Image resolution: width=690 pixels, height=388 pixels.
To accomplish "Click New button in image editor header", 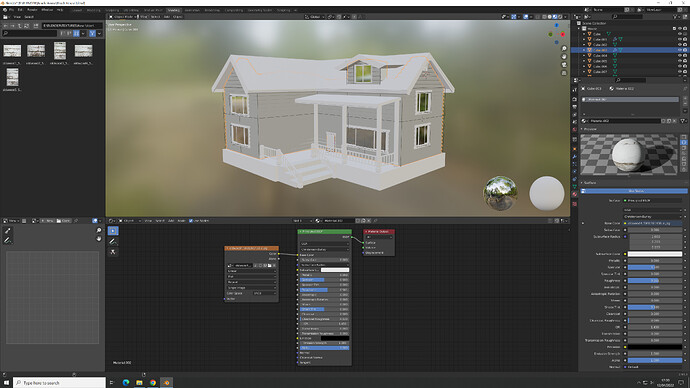I will pos(48,221).
